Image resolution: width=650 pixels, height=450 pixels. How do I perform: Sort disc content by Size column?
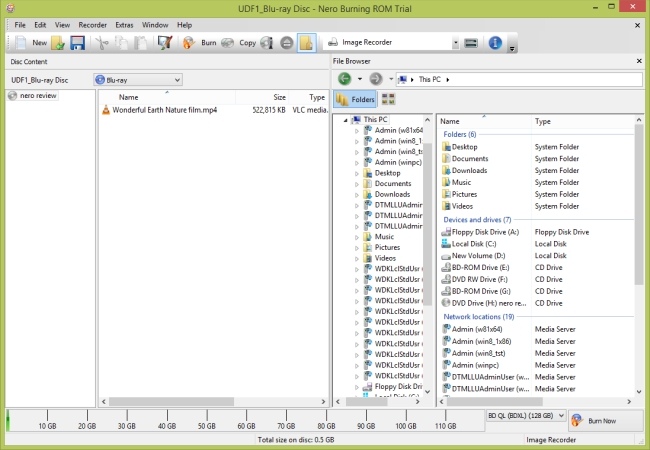pyautogui.click(x=279, y=97)
